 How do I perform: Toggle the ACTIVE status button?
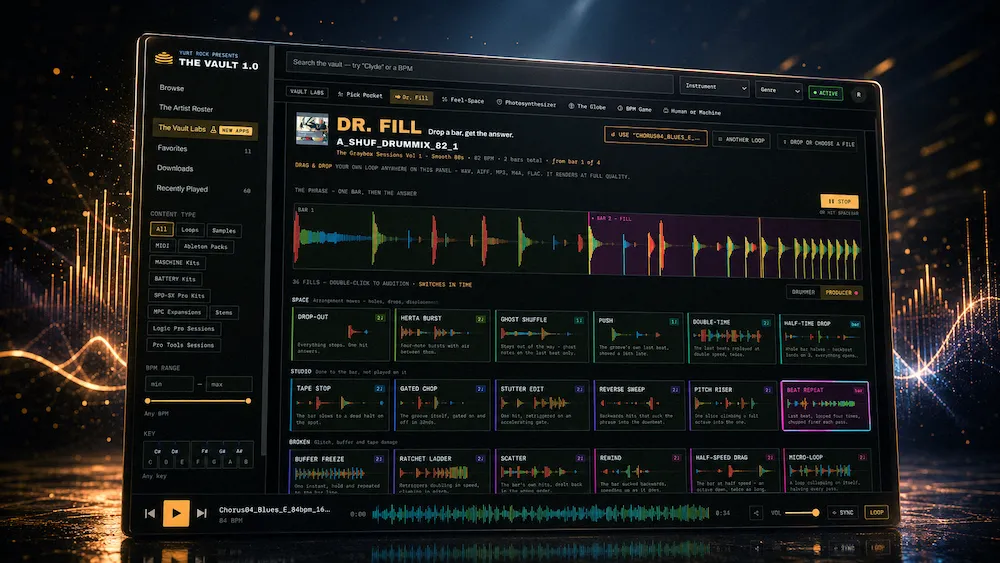coord(826,93)
